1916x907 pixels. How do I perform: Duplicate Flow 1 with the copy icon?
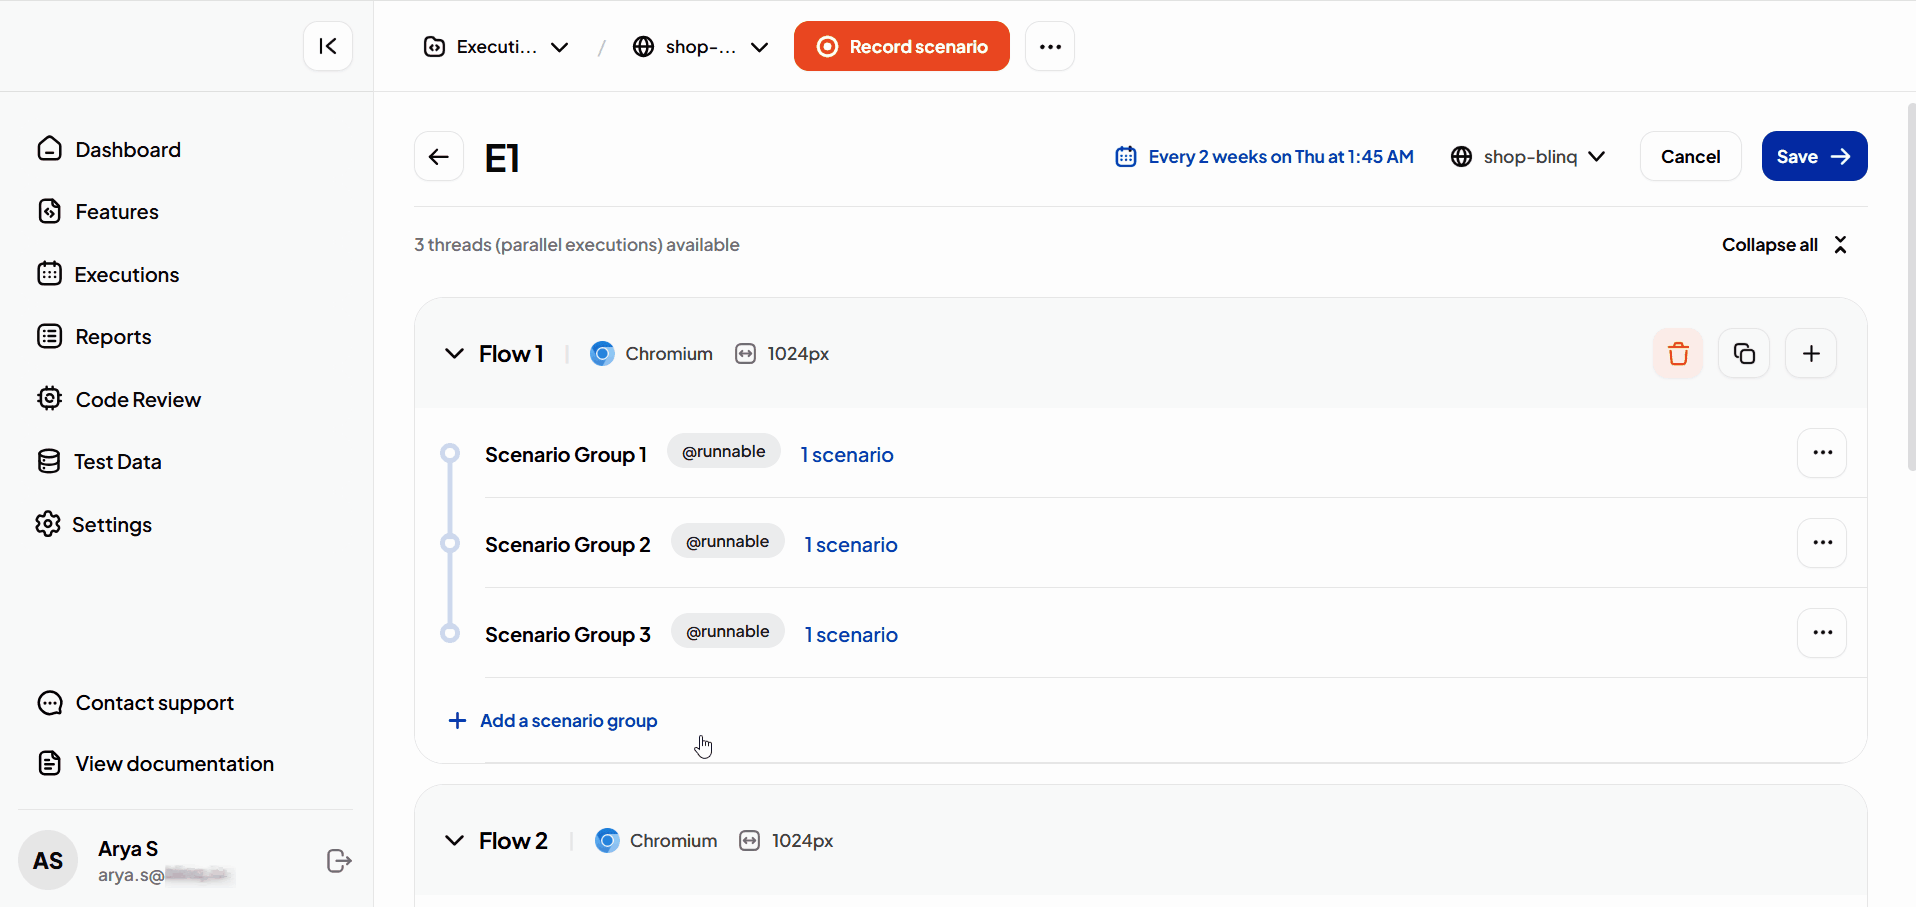pyautogui.click(x=1744, y=354)
